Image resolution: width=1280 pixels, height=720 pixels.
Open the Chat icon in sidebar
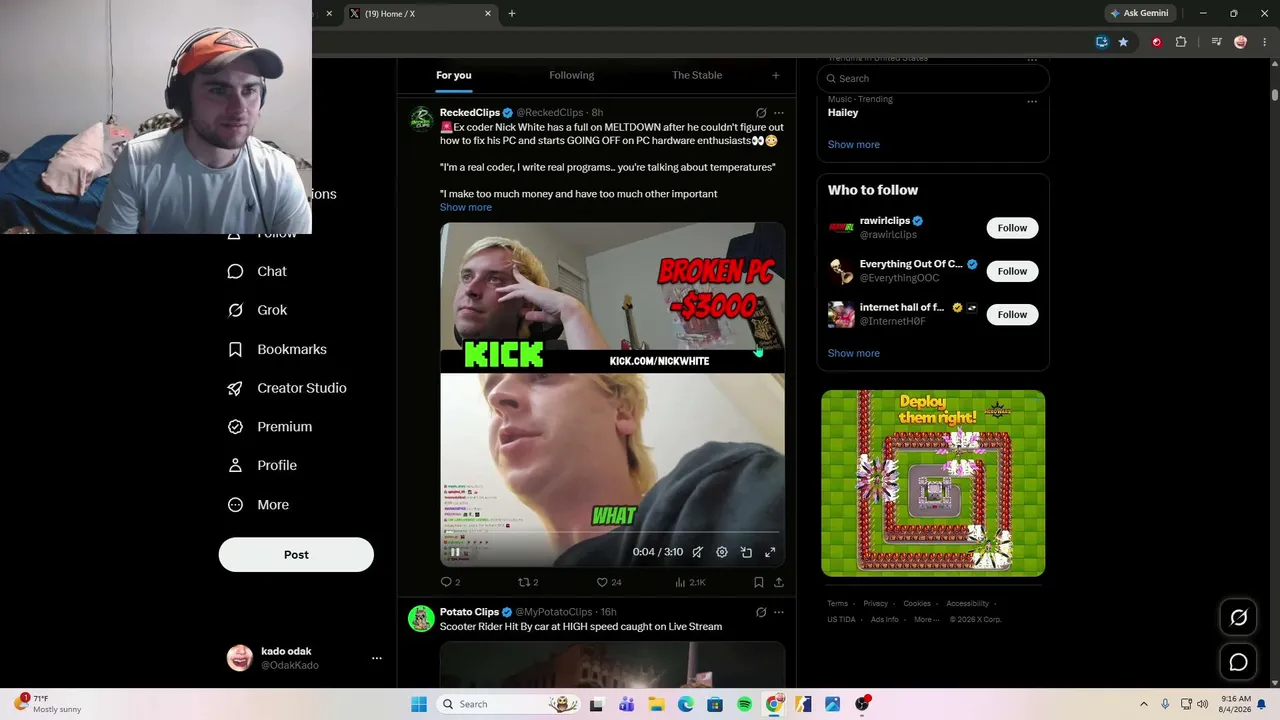tap(235, 271)
